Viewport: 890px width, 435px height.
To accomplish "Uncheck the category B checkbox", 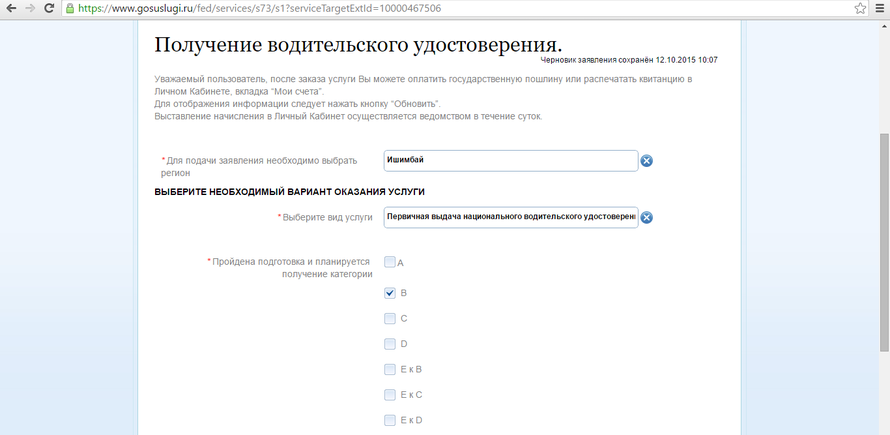I will (390, 294).
